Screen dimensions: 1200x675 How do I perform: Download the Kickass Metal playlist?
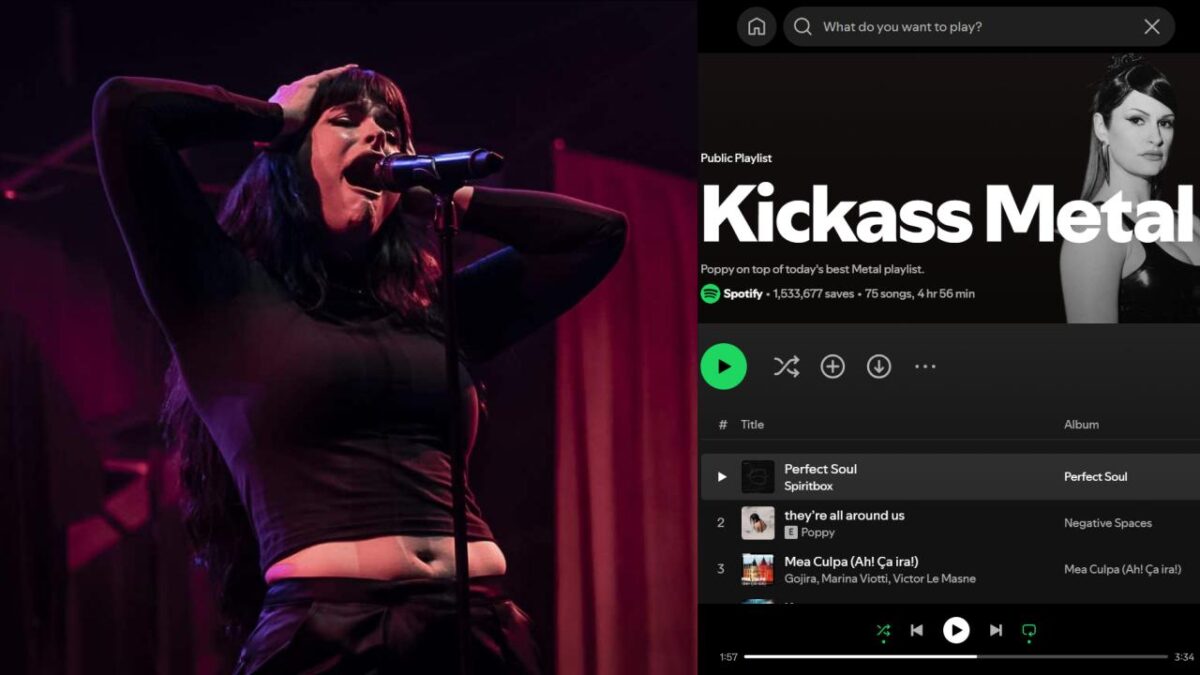point(878,367)
